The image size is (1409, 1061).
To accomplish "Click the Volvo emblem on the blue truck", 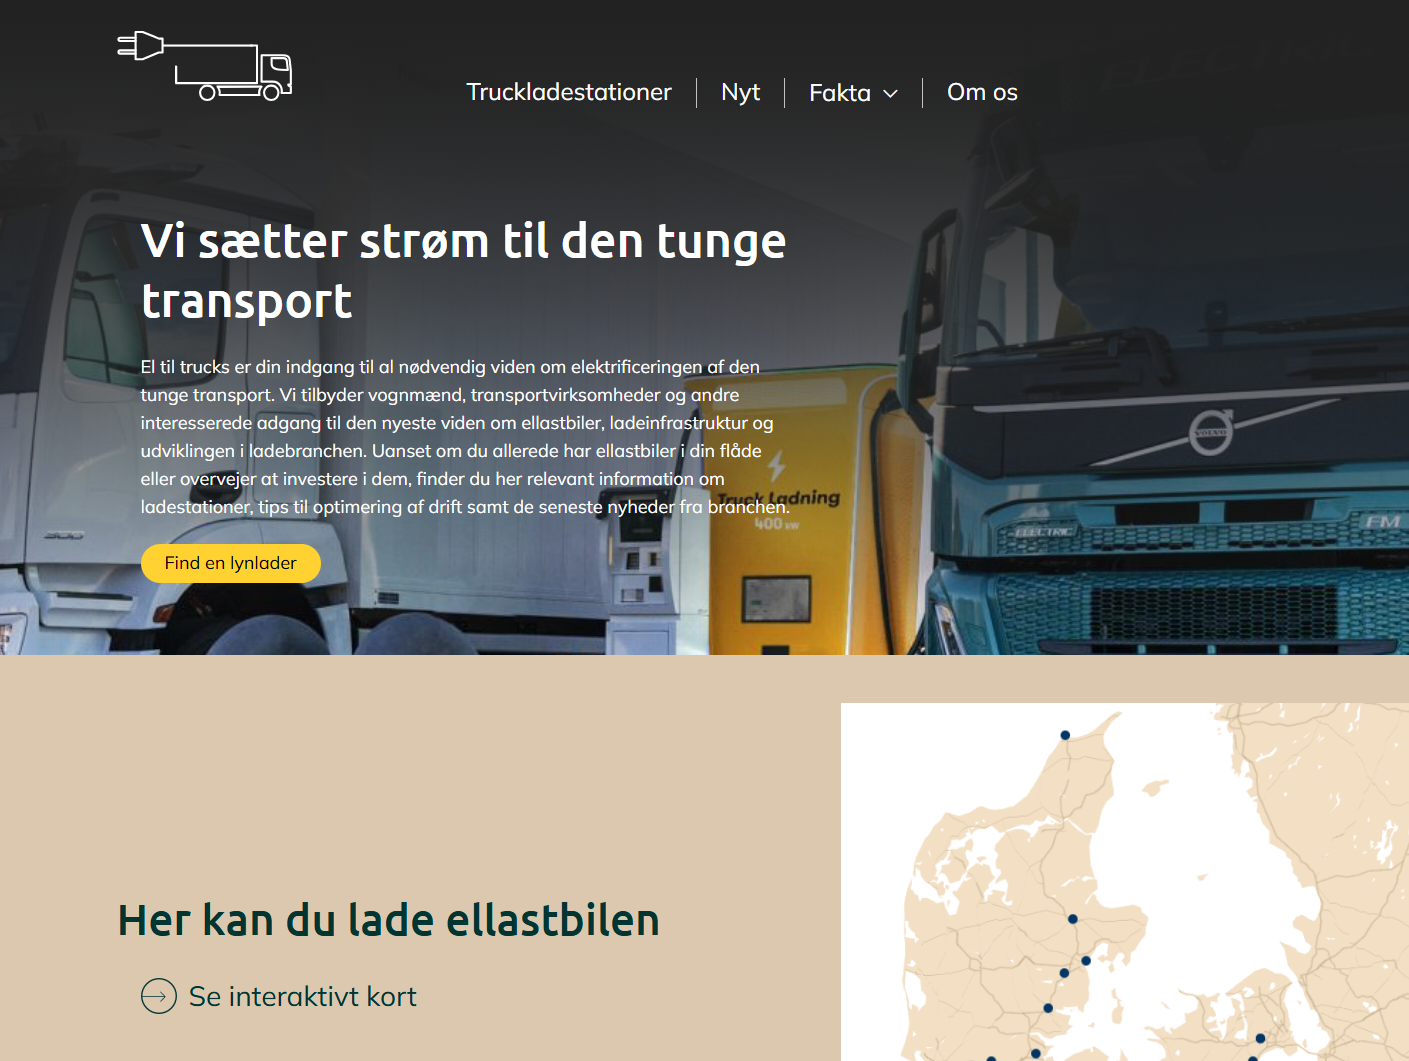I will point(1210,433).
